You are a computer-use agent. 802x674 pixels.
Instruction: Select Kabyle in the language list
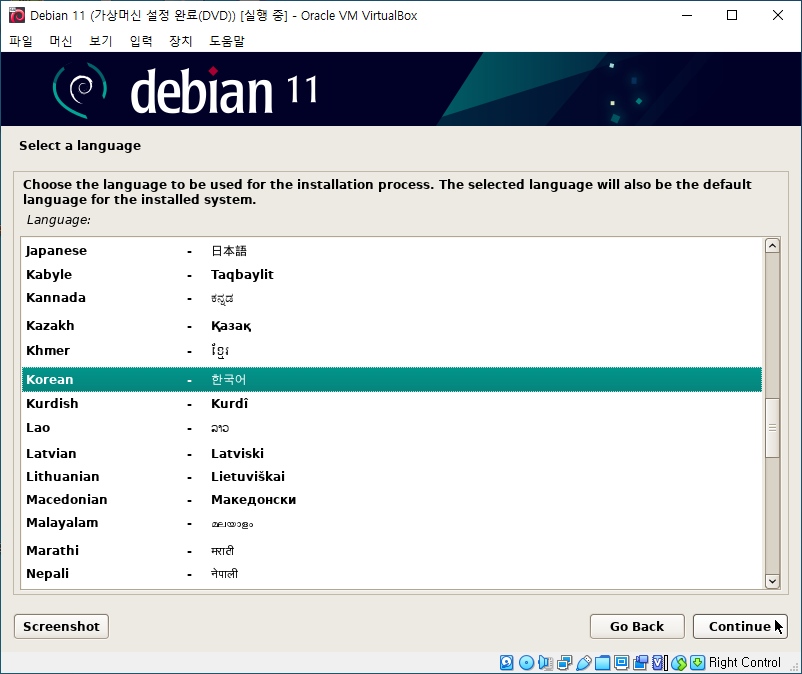[x=392, y=275]
